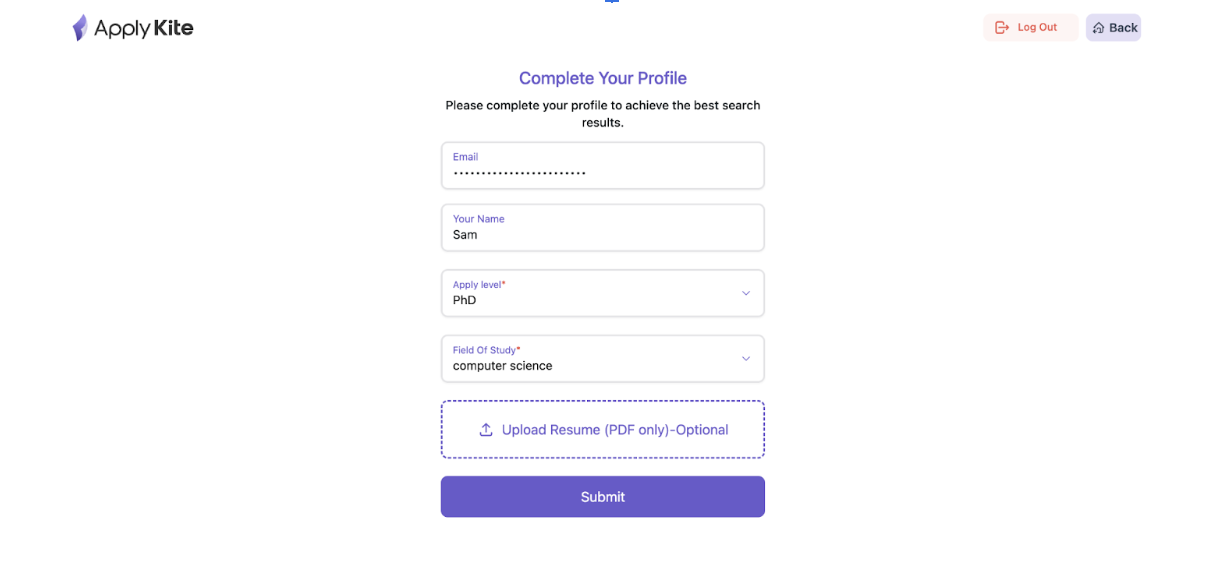This screenshot has height=564, width=1228.
Task: Click the ApplyKite brand name text
Action: click(143, 28)
